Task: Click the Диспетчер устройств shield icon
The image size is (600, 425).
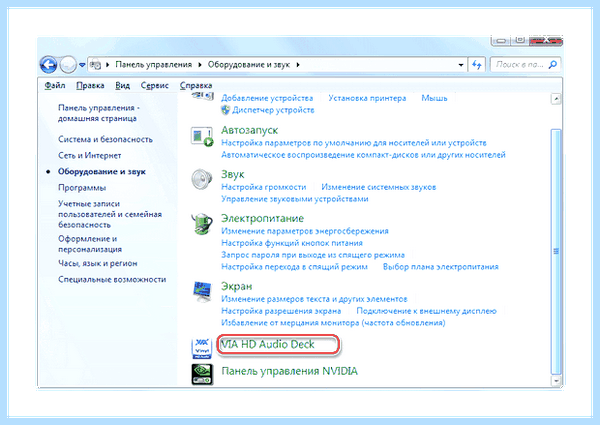Action: (x=225, y=110)
